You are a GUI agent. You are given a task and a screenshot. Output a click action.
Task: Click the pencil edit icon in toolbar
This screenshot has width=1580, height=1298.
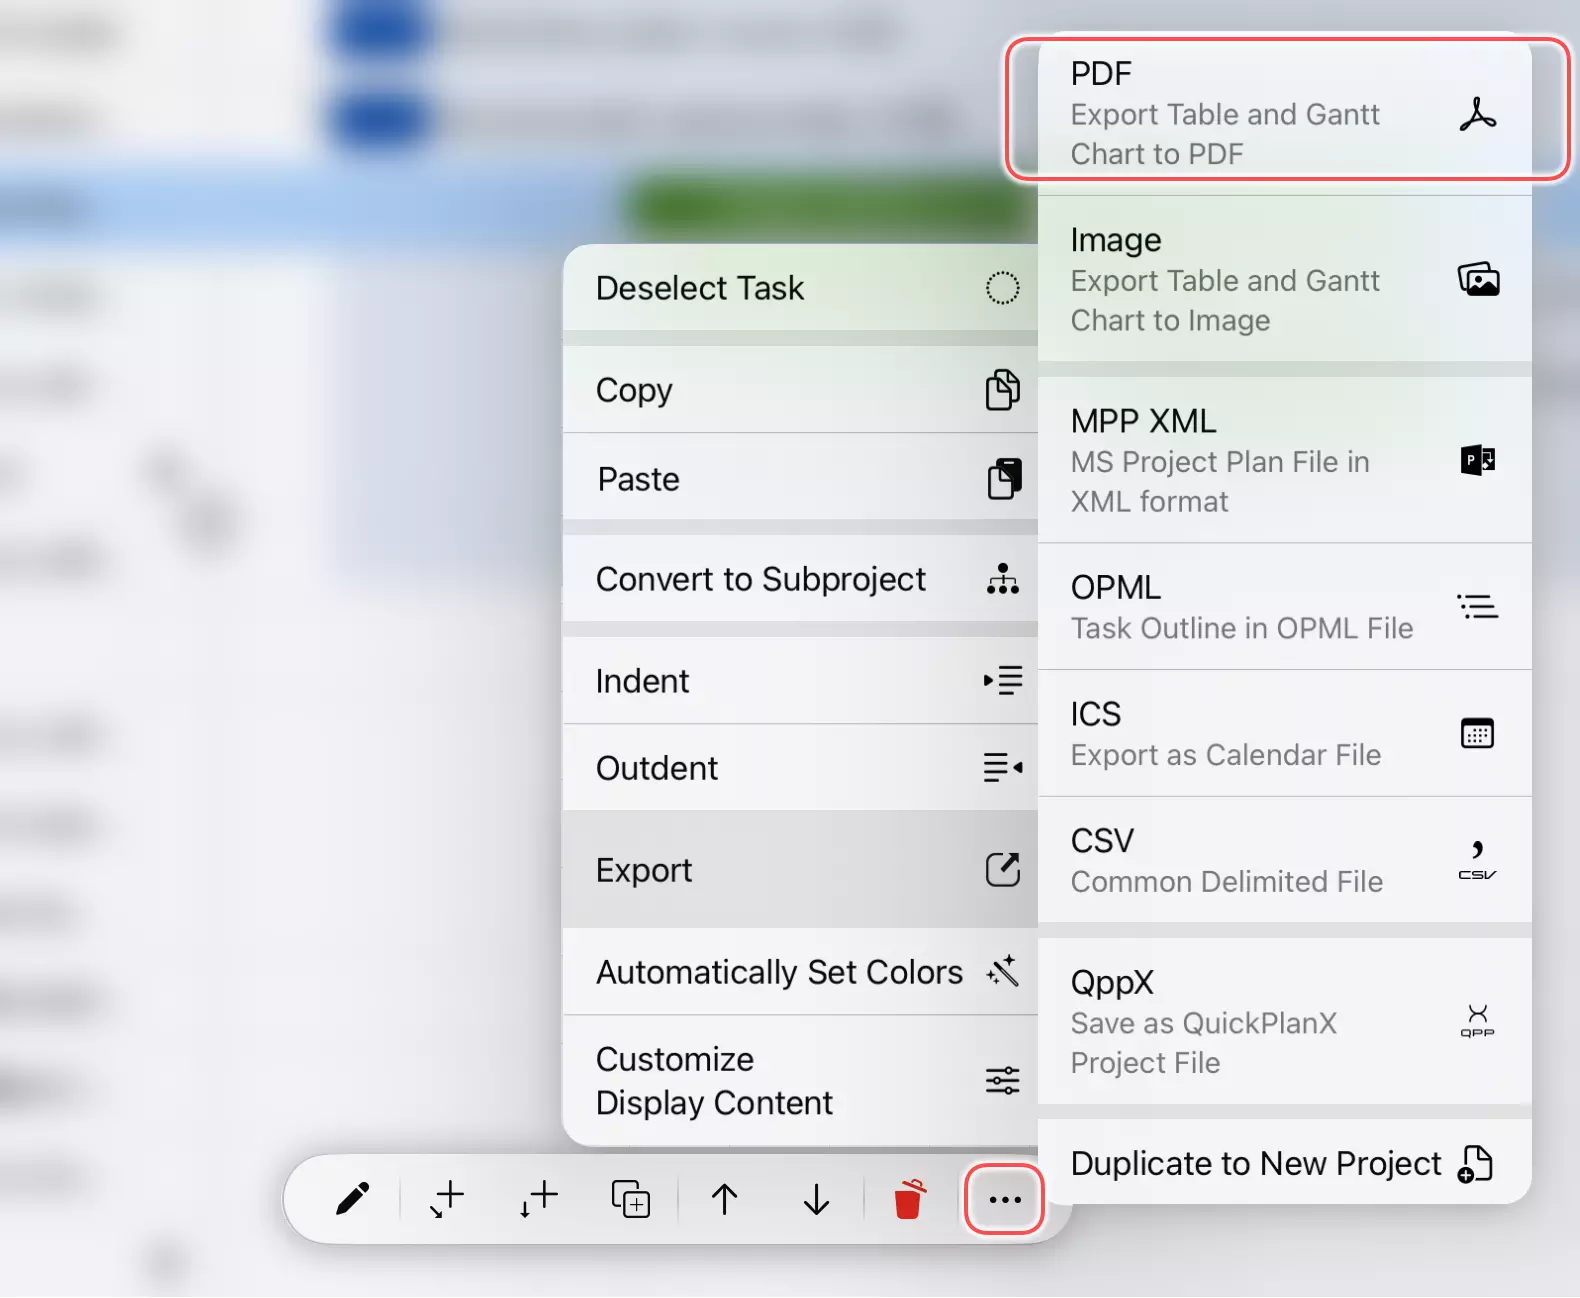point(352,1198)
